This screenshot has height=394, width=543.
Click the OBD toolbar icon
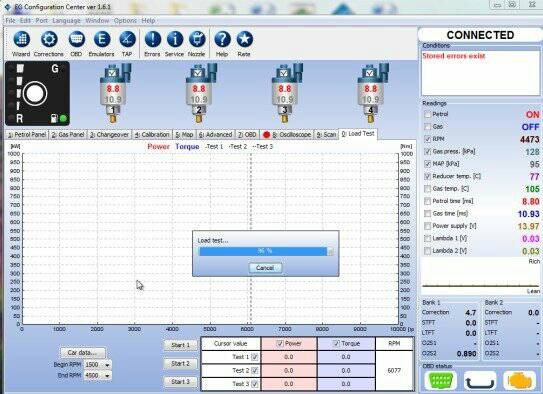pyautogui.click(x=77, y=39)
